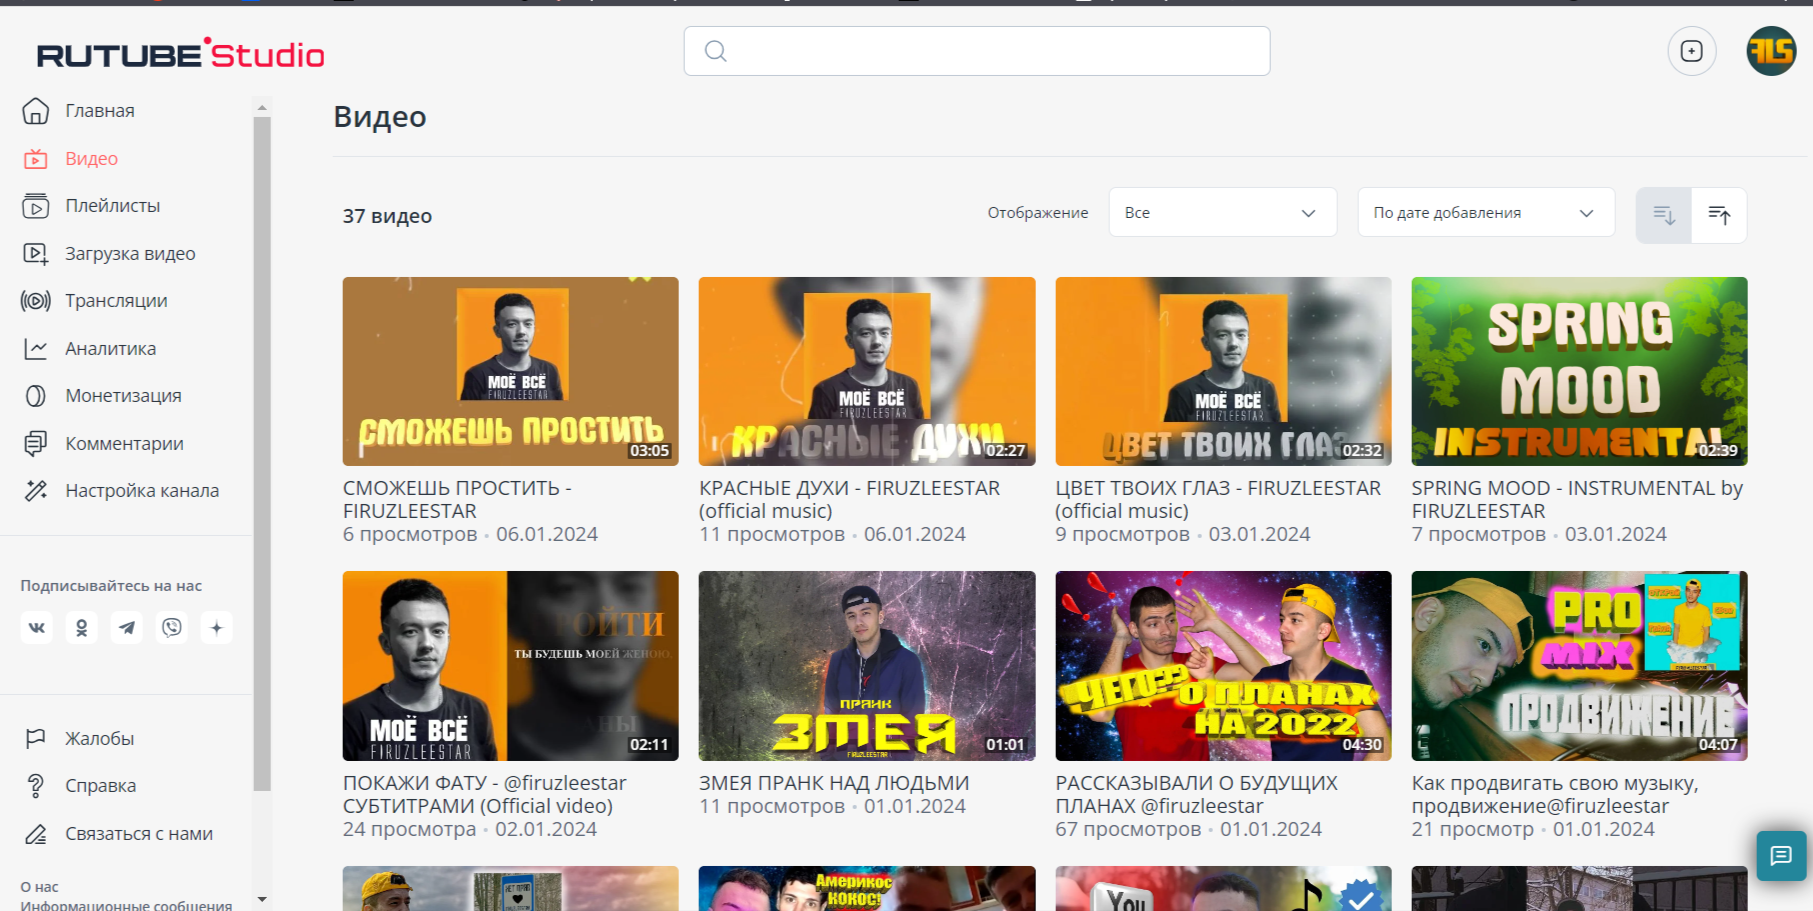The height and width of the screenshot is (911, 1813).
Task: Go to Главная menu item
Action: 100,111
